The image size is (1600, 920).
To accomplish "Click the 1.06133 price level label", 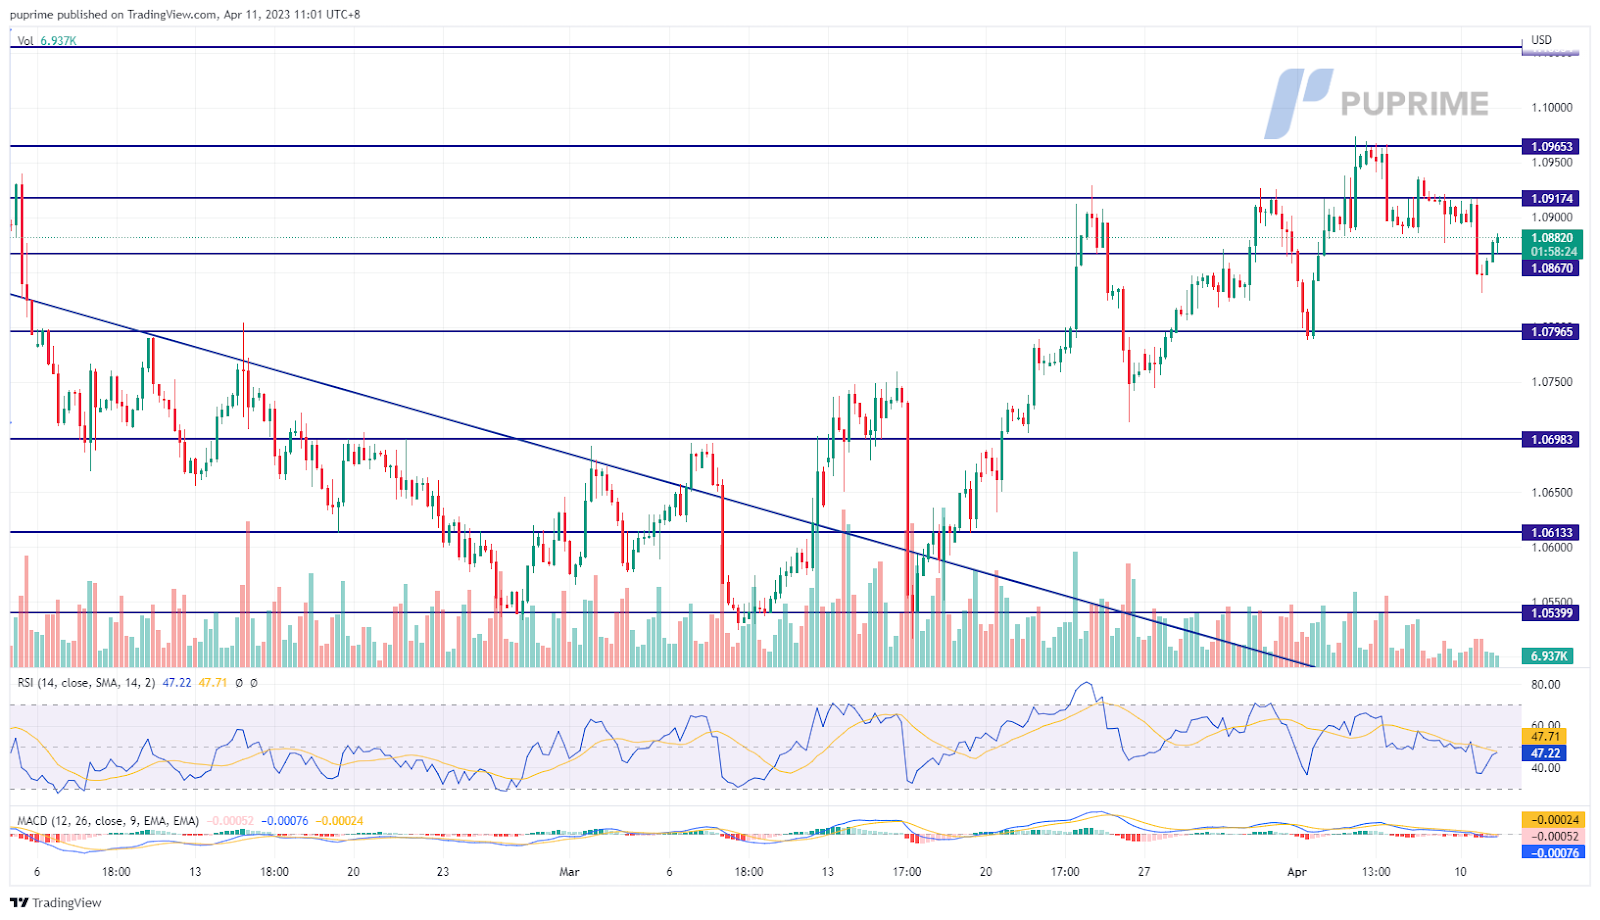I will coord(1550,533).
